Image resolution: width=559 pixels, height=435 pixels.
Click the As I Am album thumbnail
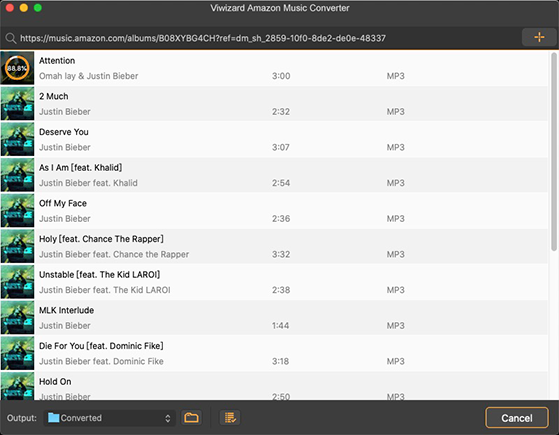click(x=17, y=175)
